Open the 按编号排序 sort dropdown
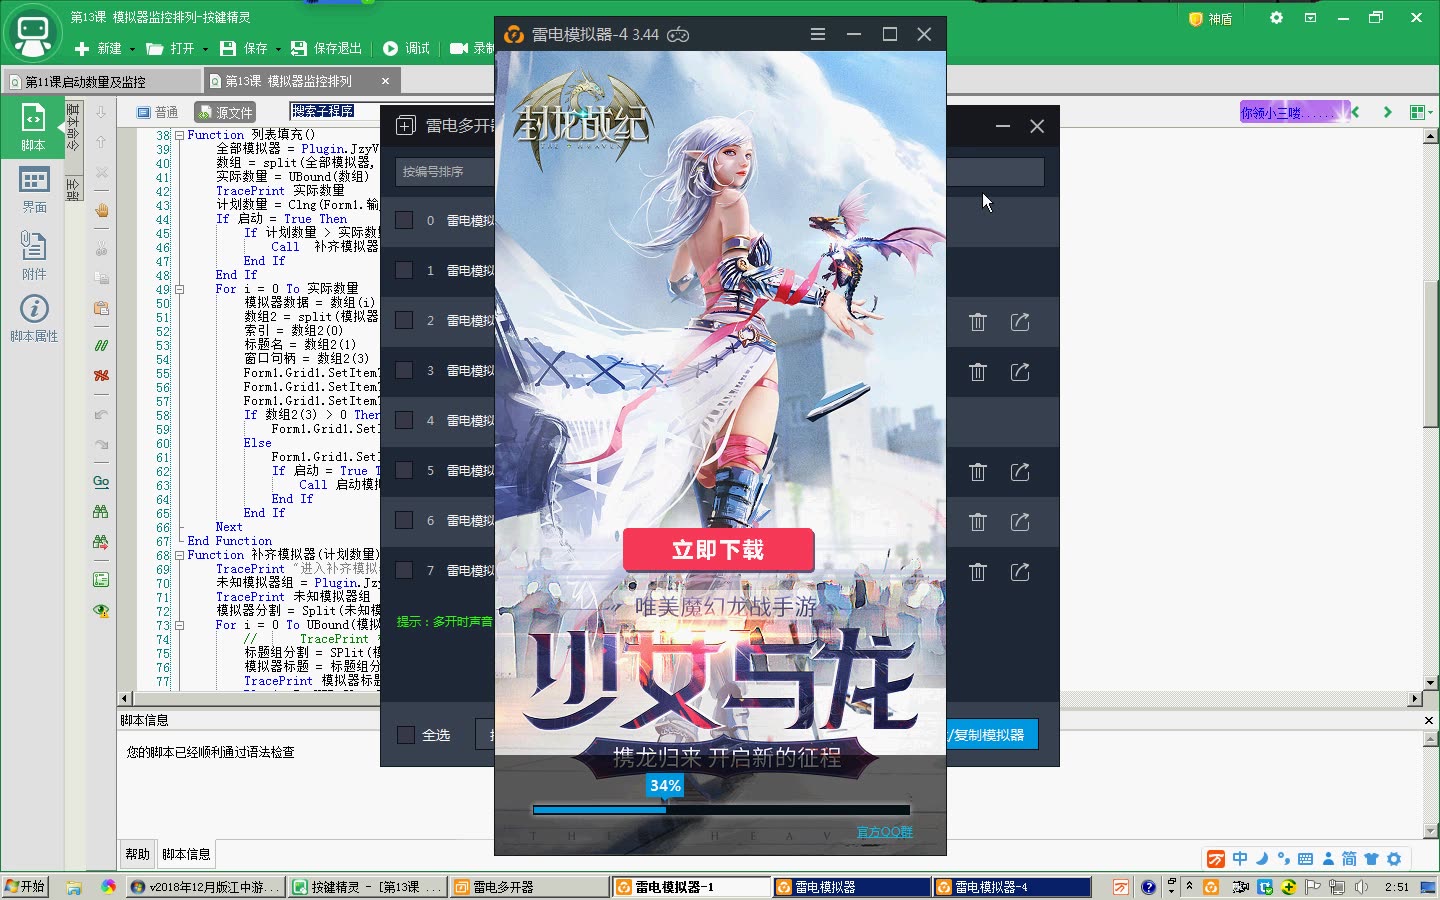This screenshot has width=1440, height=900. pos(445,172)
